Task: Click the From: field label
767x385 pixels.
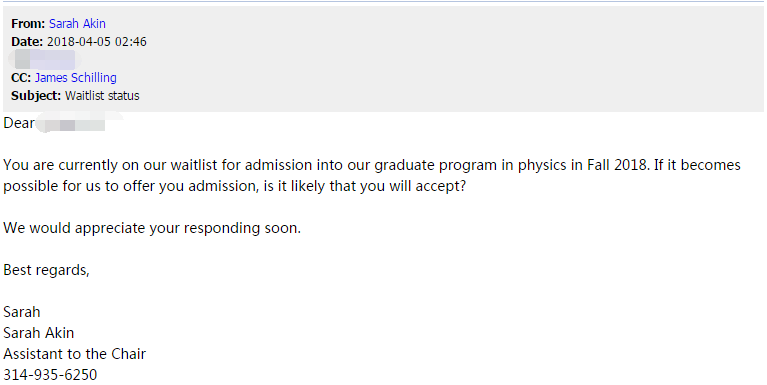Action: (28, 23)
